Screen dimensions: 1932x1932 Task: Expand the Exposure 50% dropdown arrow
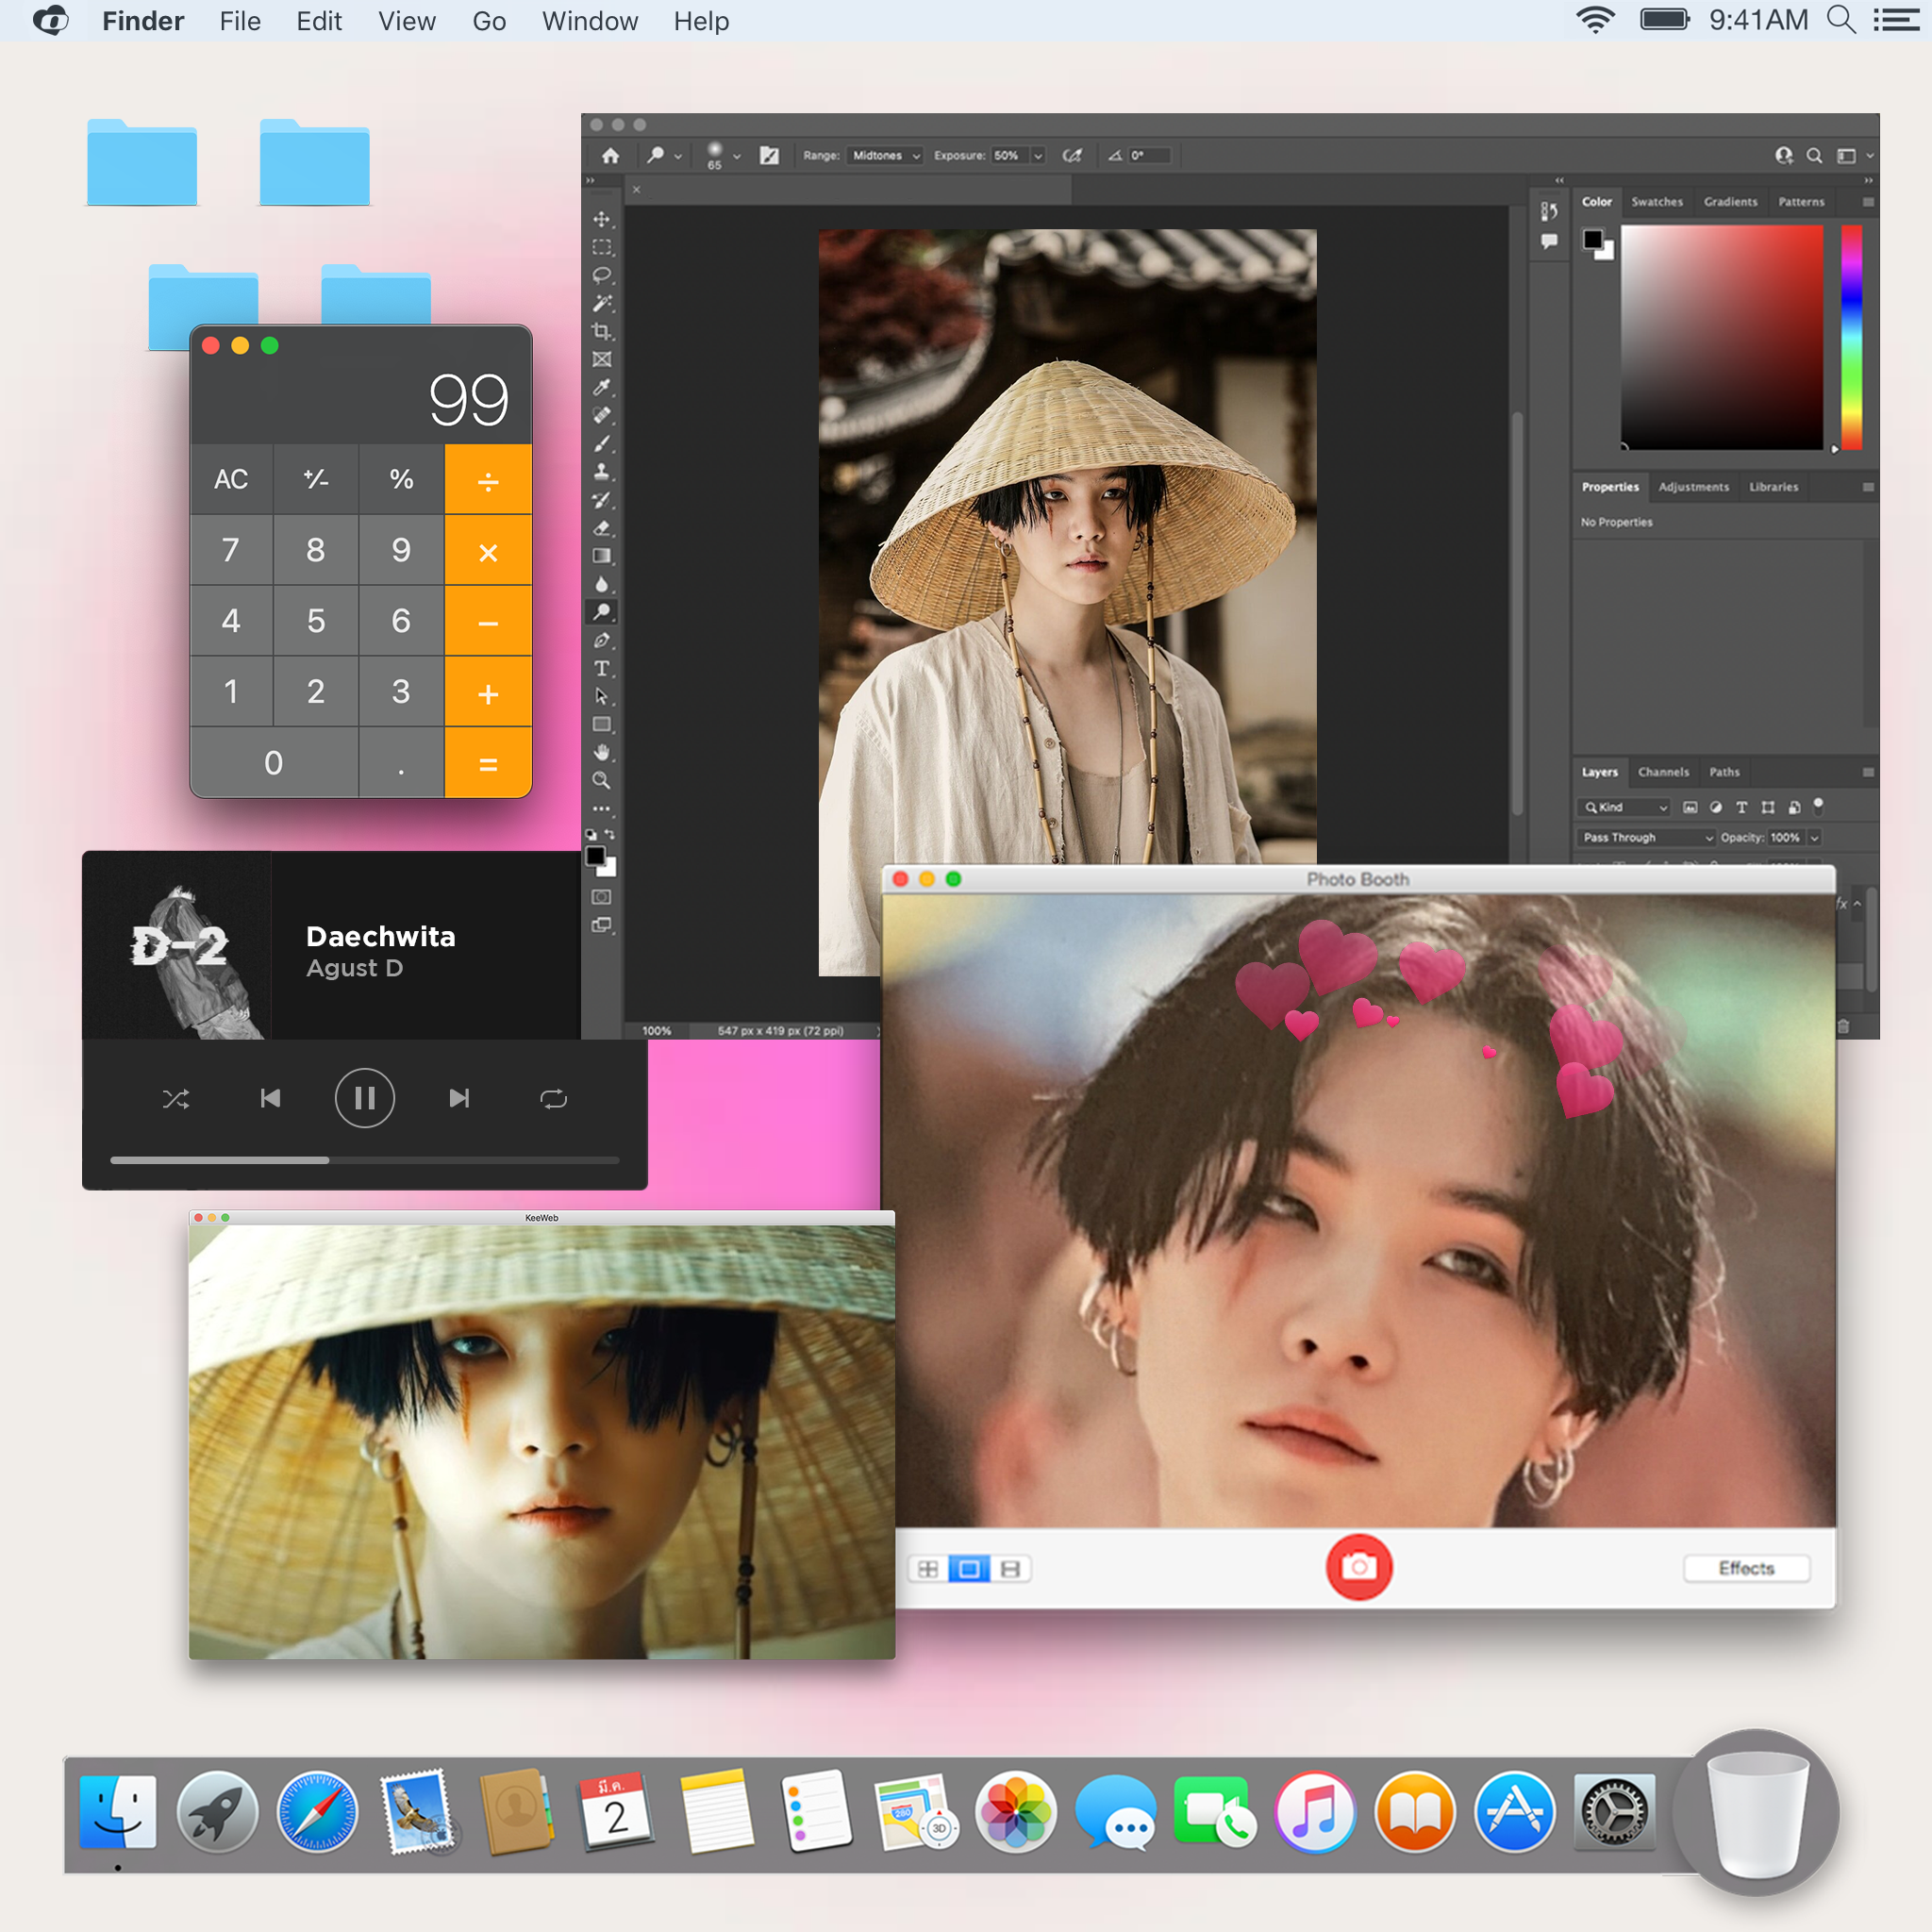(1038, 156)
